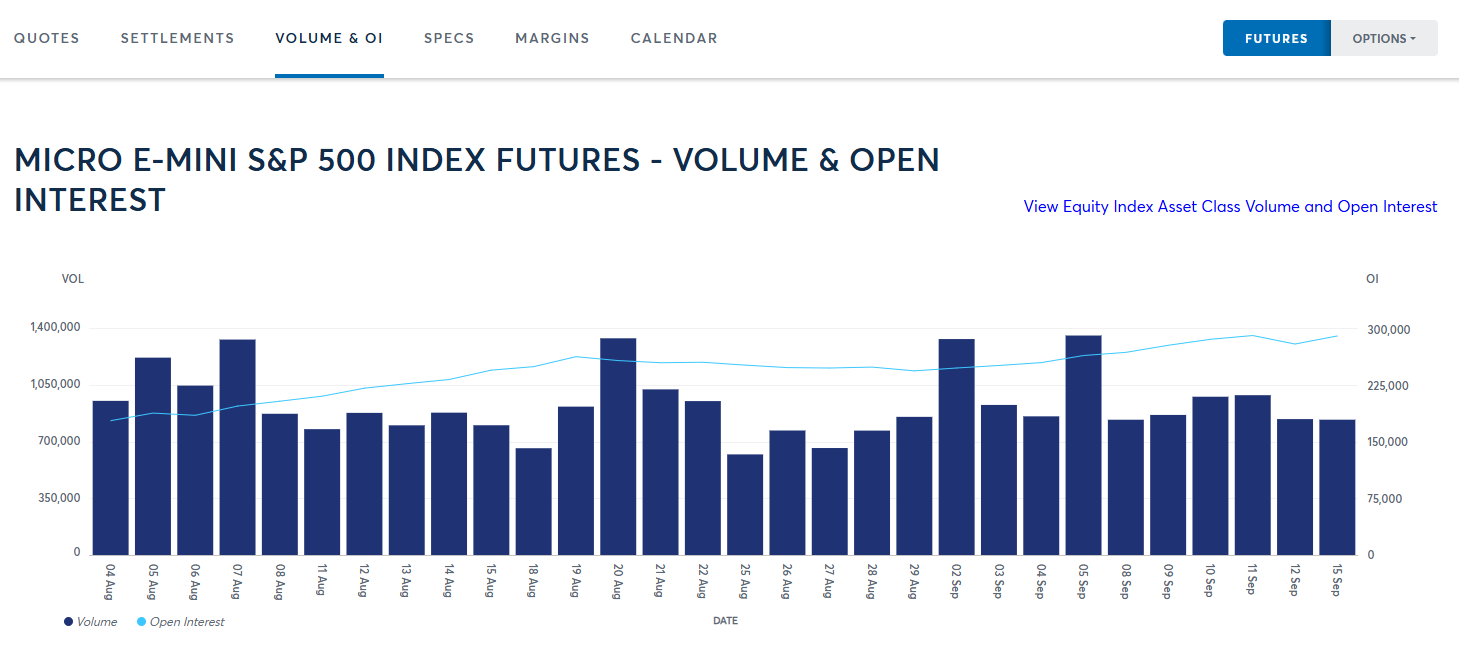
Task: Switch to the CALENDAR tab
Action: pyautogui.click(x=673, y=38)
